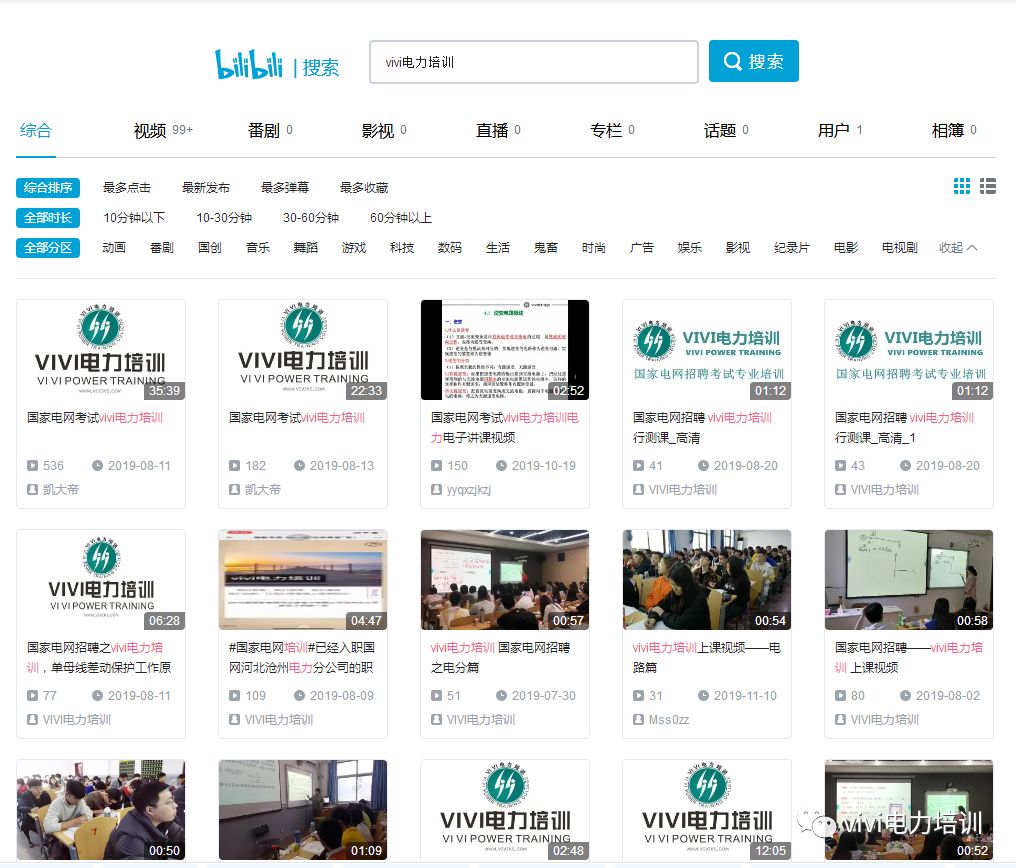The image size is (1016, 868).
Task: Open uploader 凯大帝 under the 35:39 video
Action: pos(61,490)
